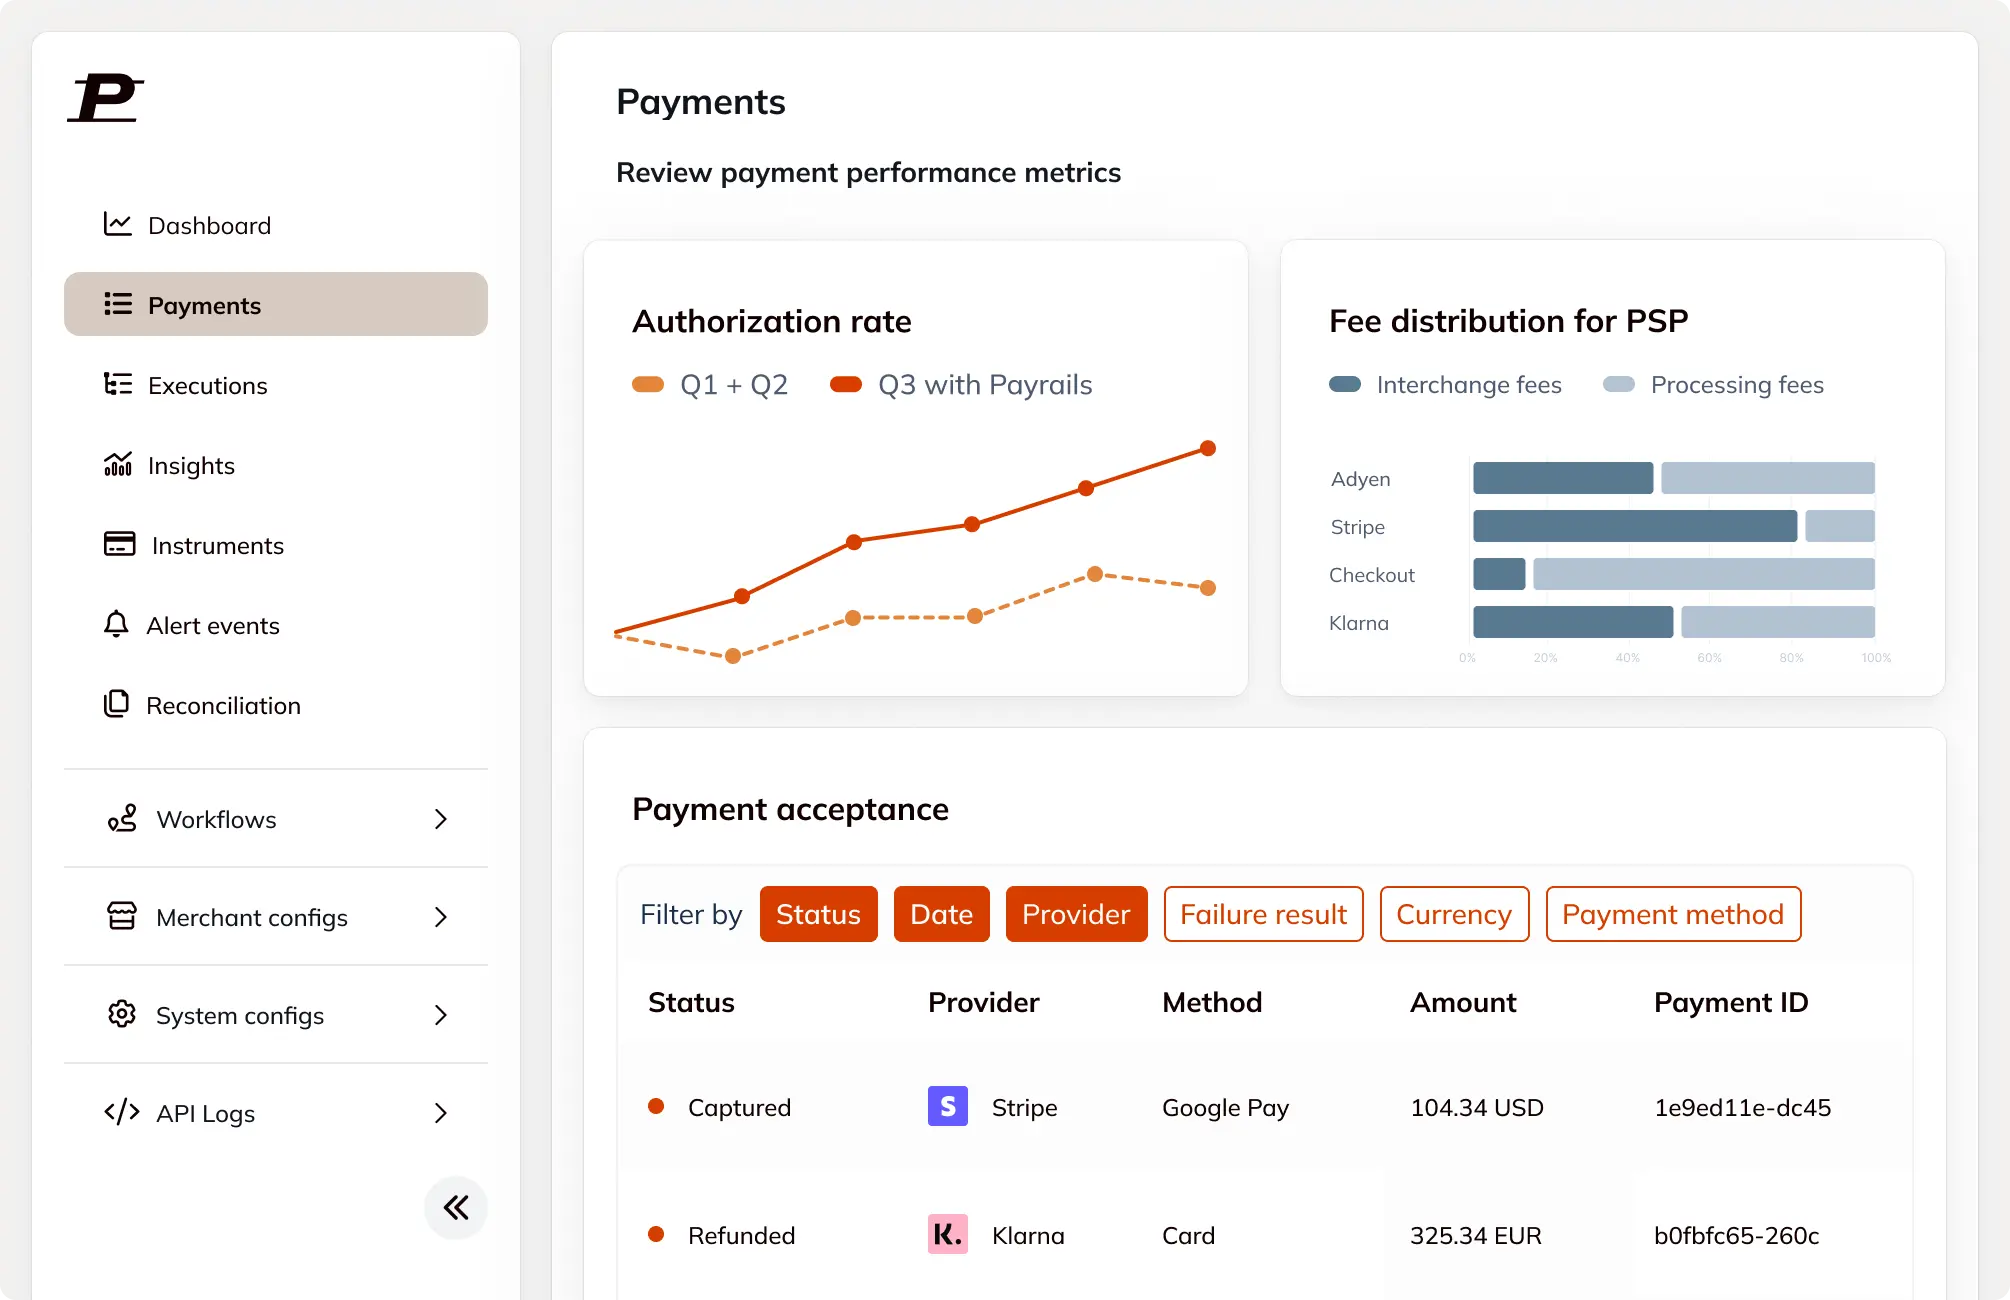This screenshot has height=1300, width=2010.
Task: Enable the Currency filter chip
Action: click(x=1454, y=914)
